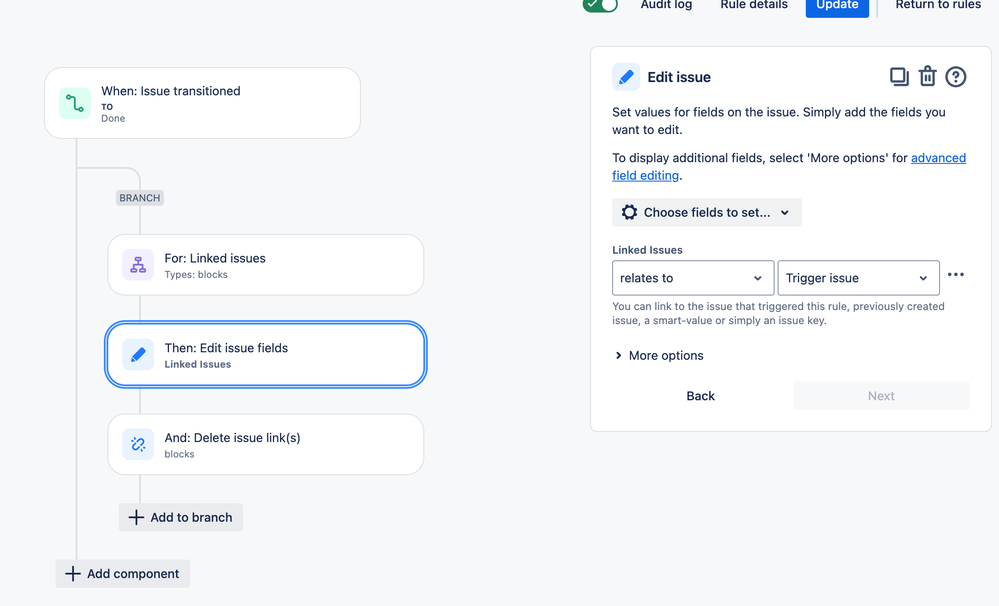The height and width of the screenshot is (606, 999).
Task: Delete the Edit issue action with trash icon
Action: [927, 76]
